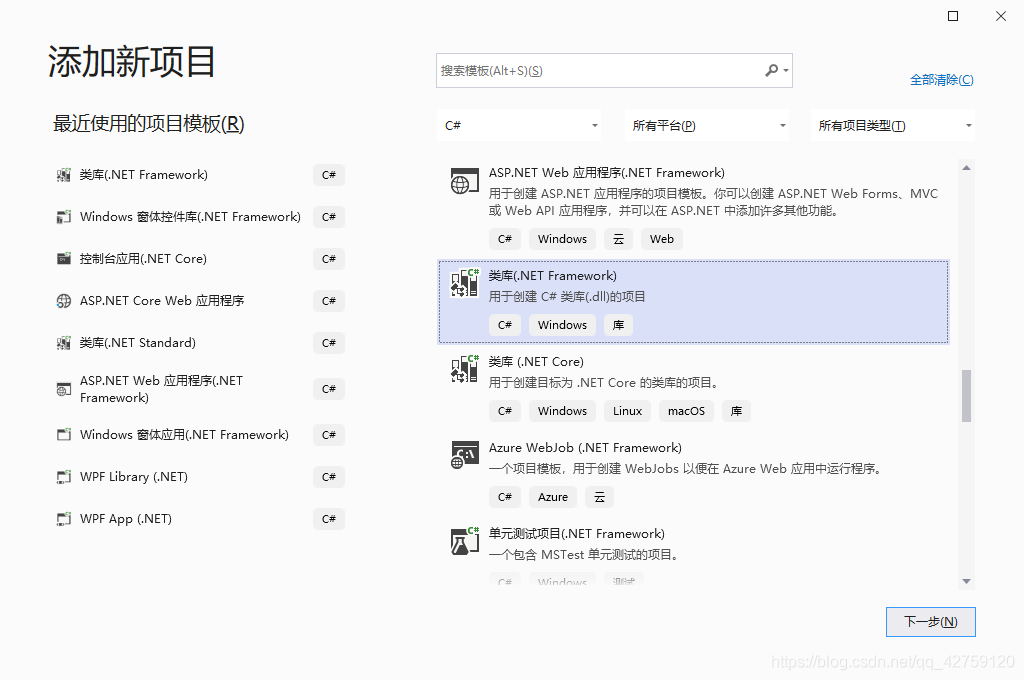Click the 类库(.NET Standard) icon in recent list
Viewport: 1024px width, 680px height.
pyautogui.click(x=63, y=343)
